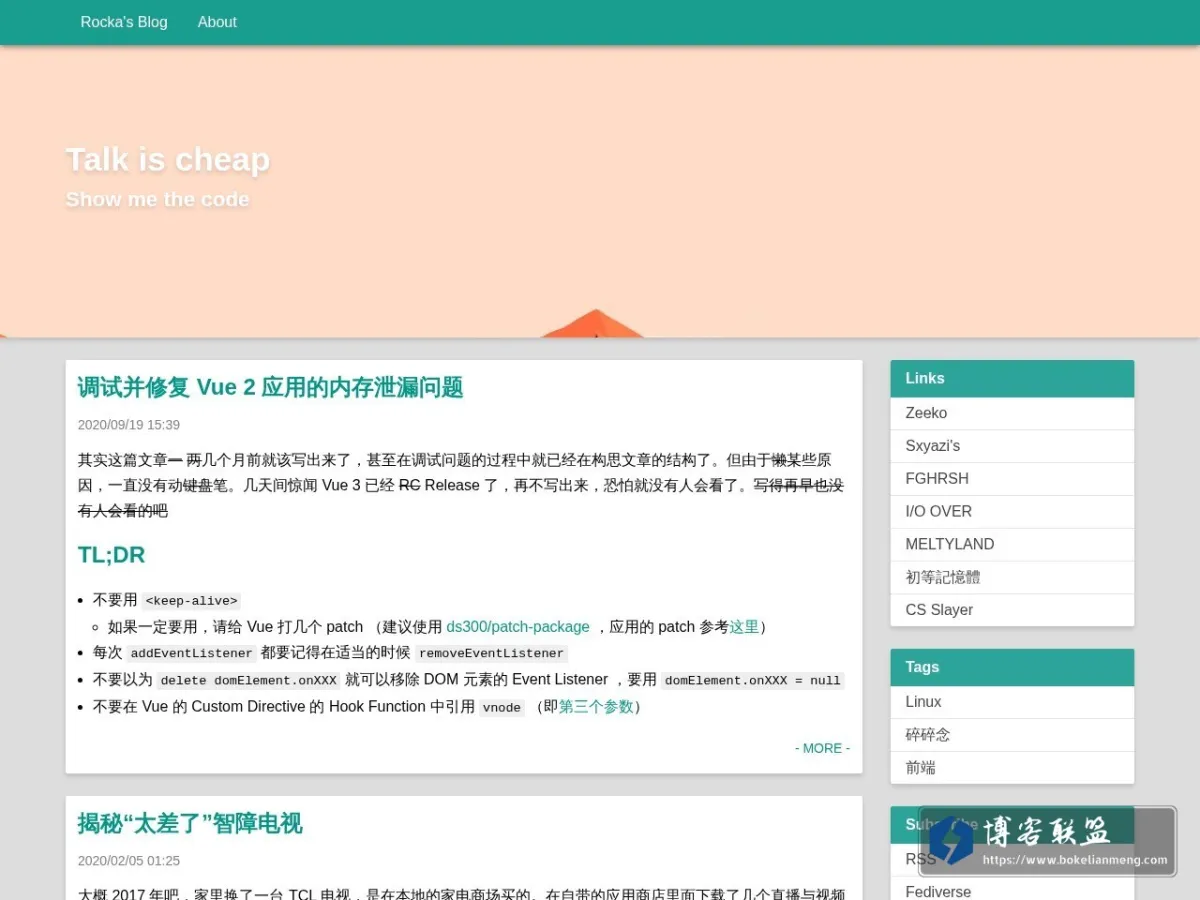
Task: Click the Tags panel header
Action: tap(1012, 668)
